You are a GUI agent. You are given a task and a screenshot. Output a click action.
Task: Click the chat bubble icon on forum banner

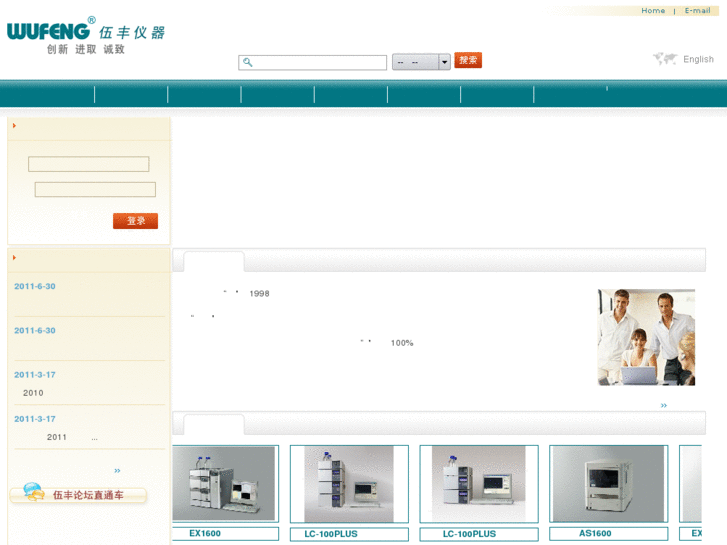pos(33,492)
